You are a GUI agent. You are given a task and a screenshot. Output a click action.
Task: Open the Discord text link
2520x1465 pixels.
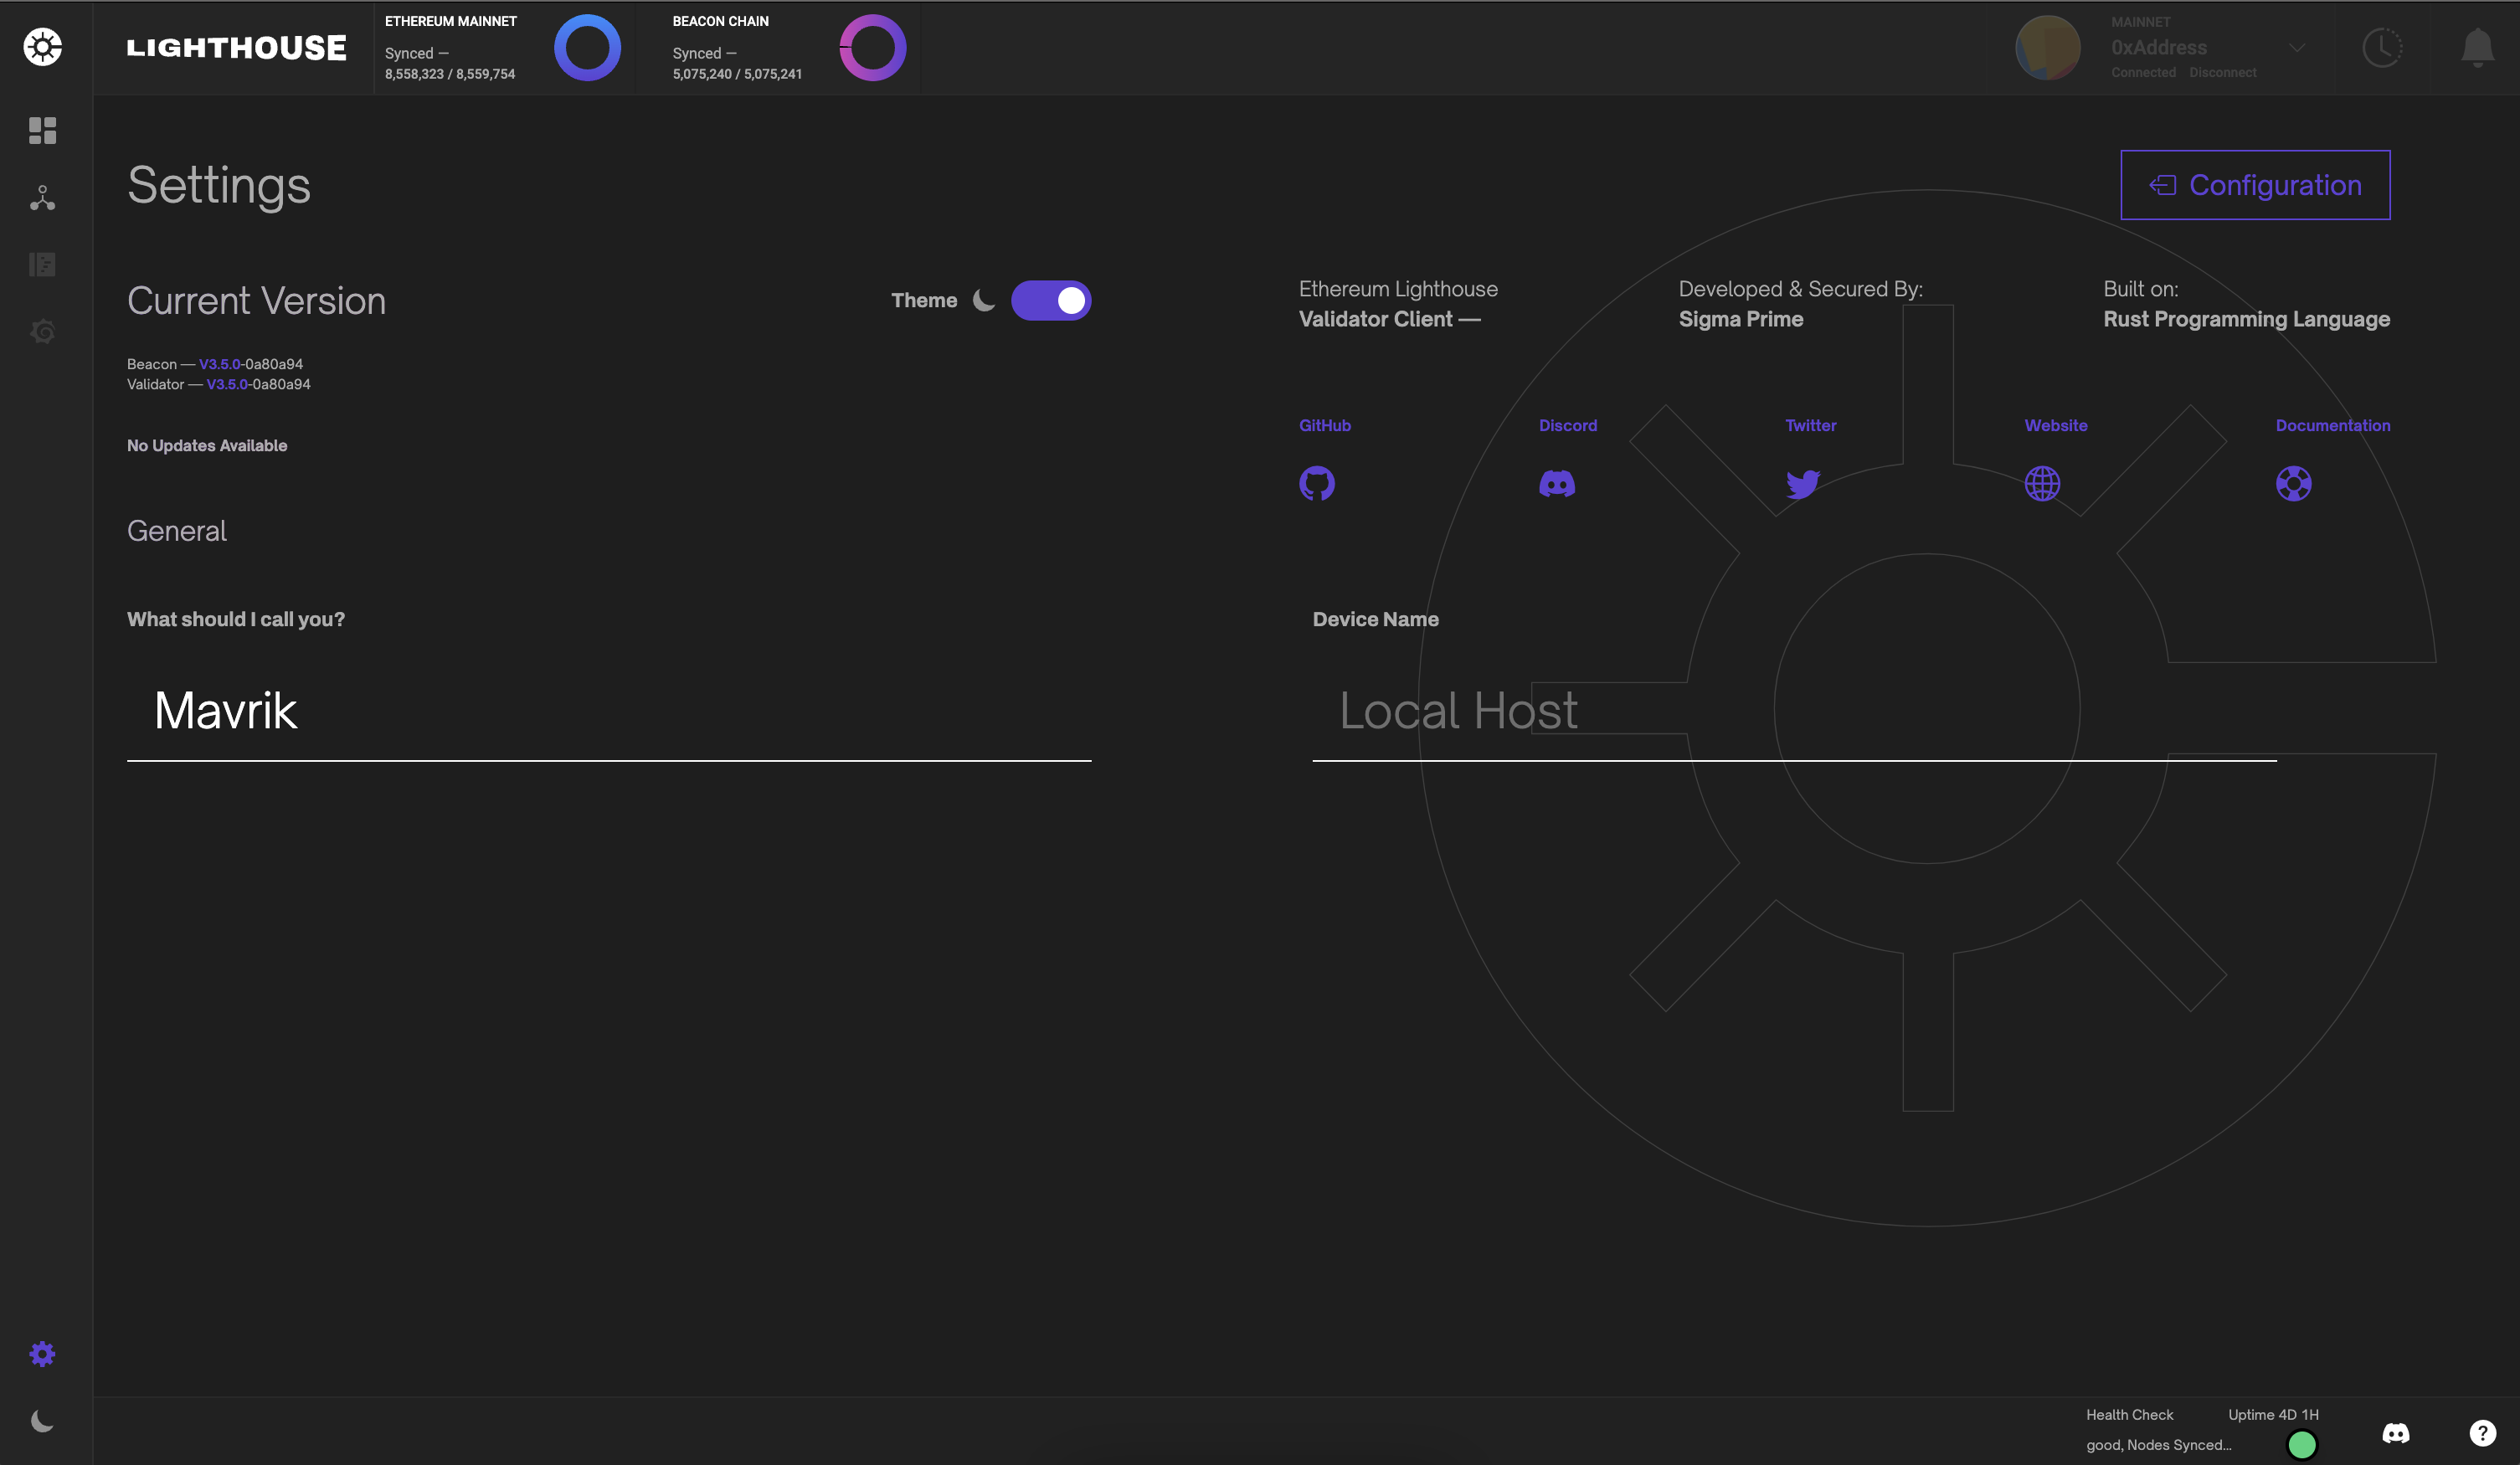point(1568,425)
